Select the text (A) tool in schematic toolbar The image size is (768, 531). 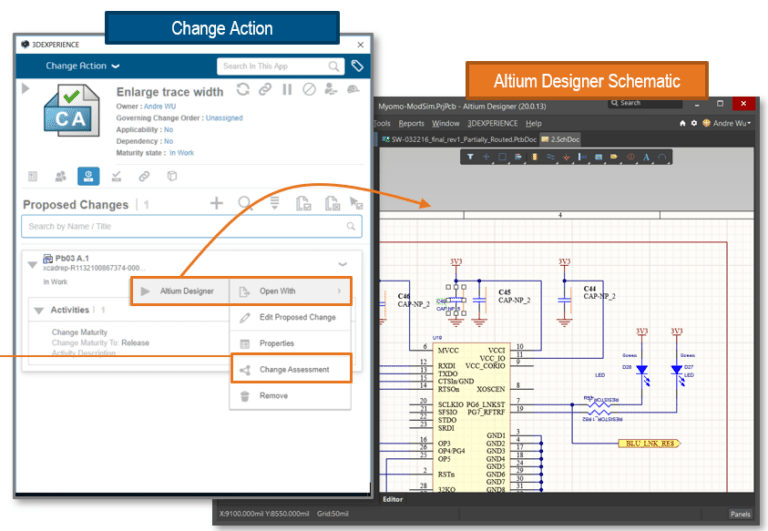click(x=647, y=157)
